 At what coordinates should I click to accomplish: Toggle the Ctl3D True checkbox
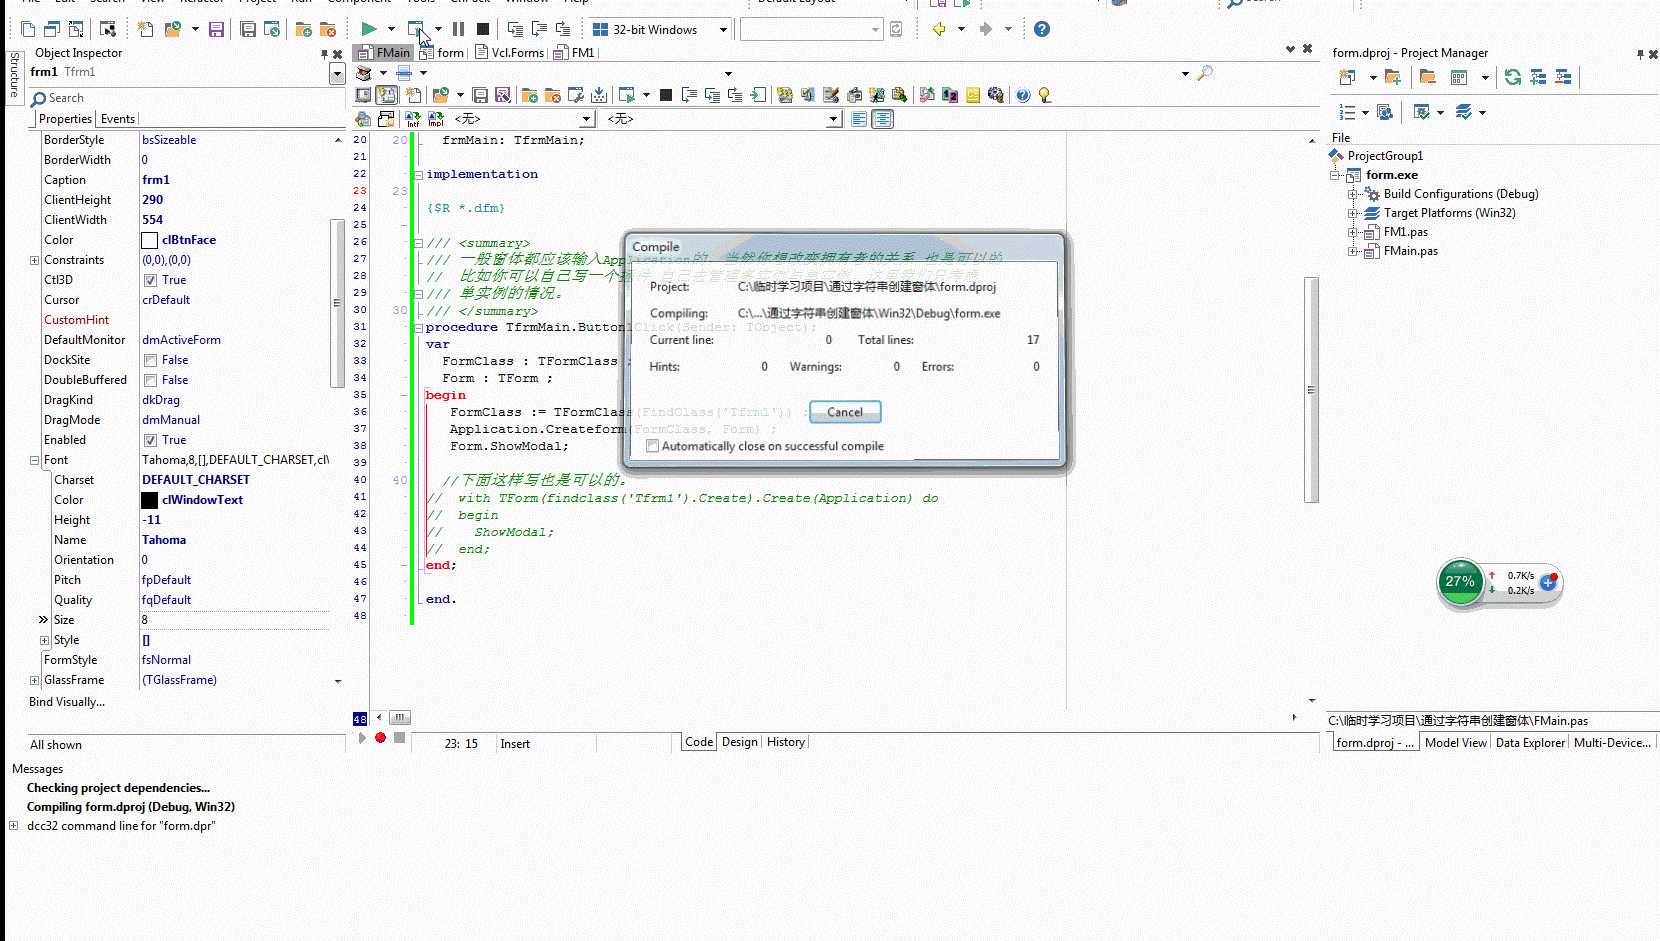tap(150, 280)
